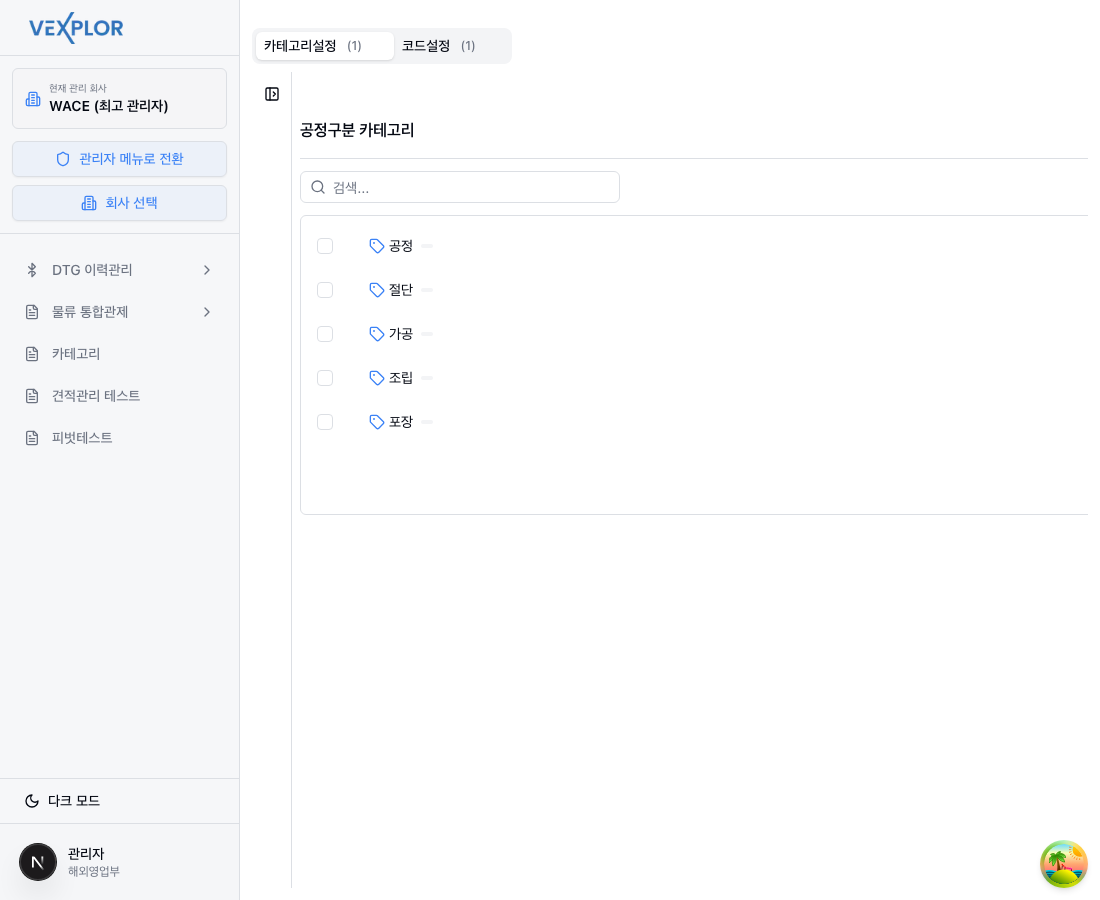Toggle the sidebar panel collapse icon

272,94
